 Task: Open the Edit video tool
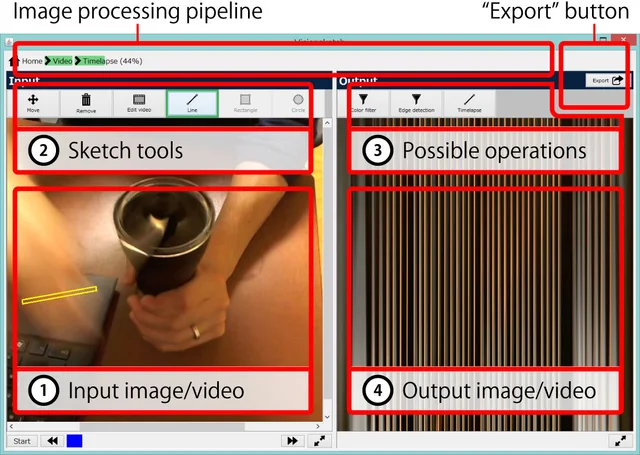(139, 103)
